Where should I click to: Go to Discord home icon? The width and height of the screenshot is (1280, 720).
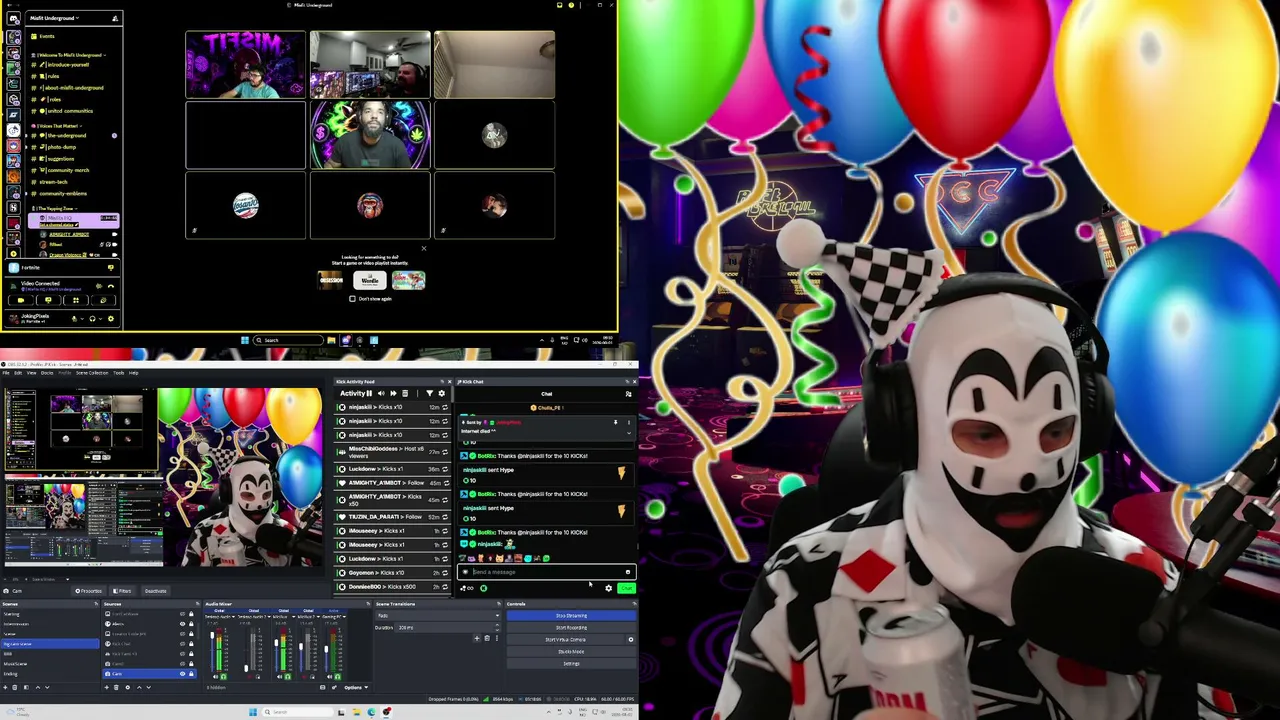13,18
